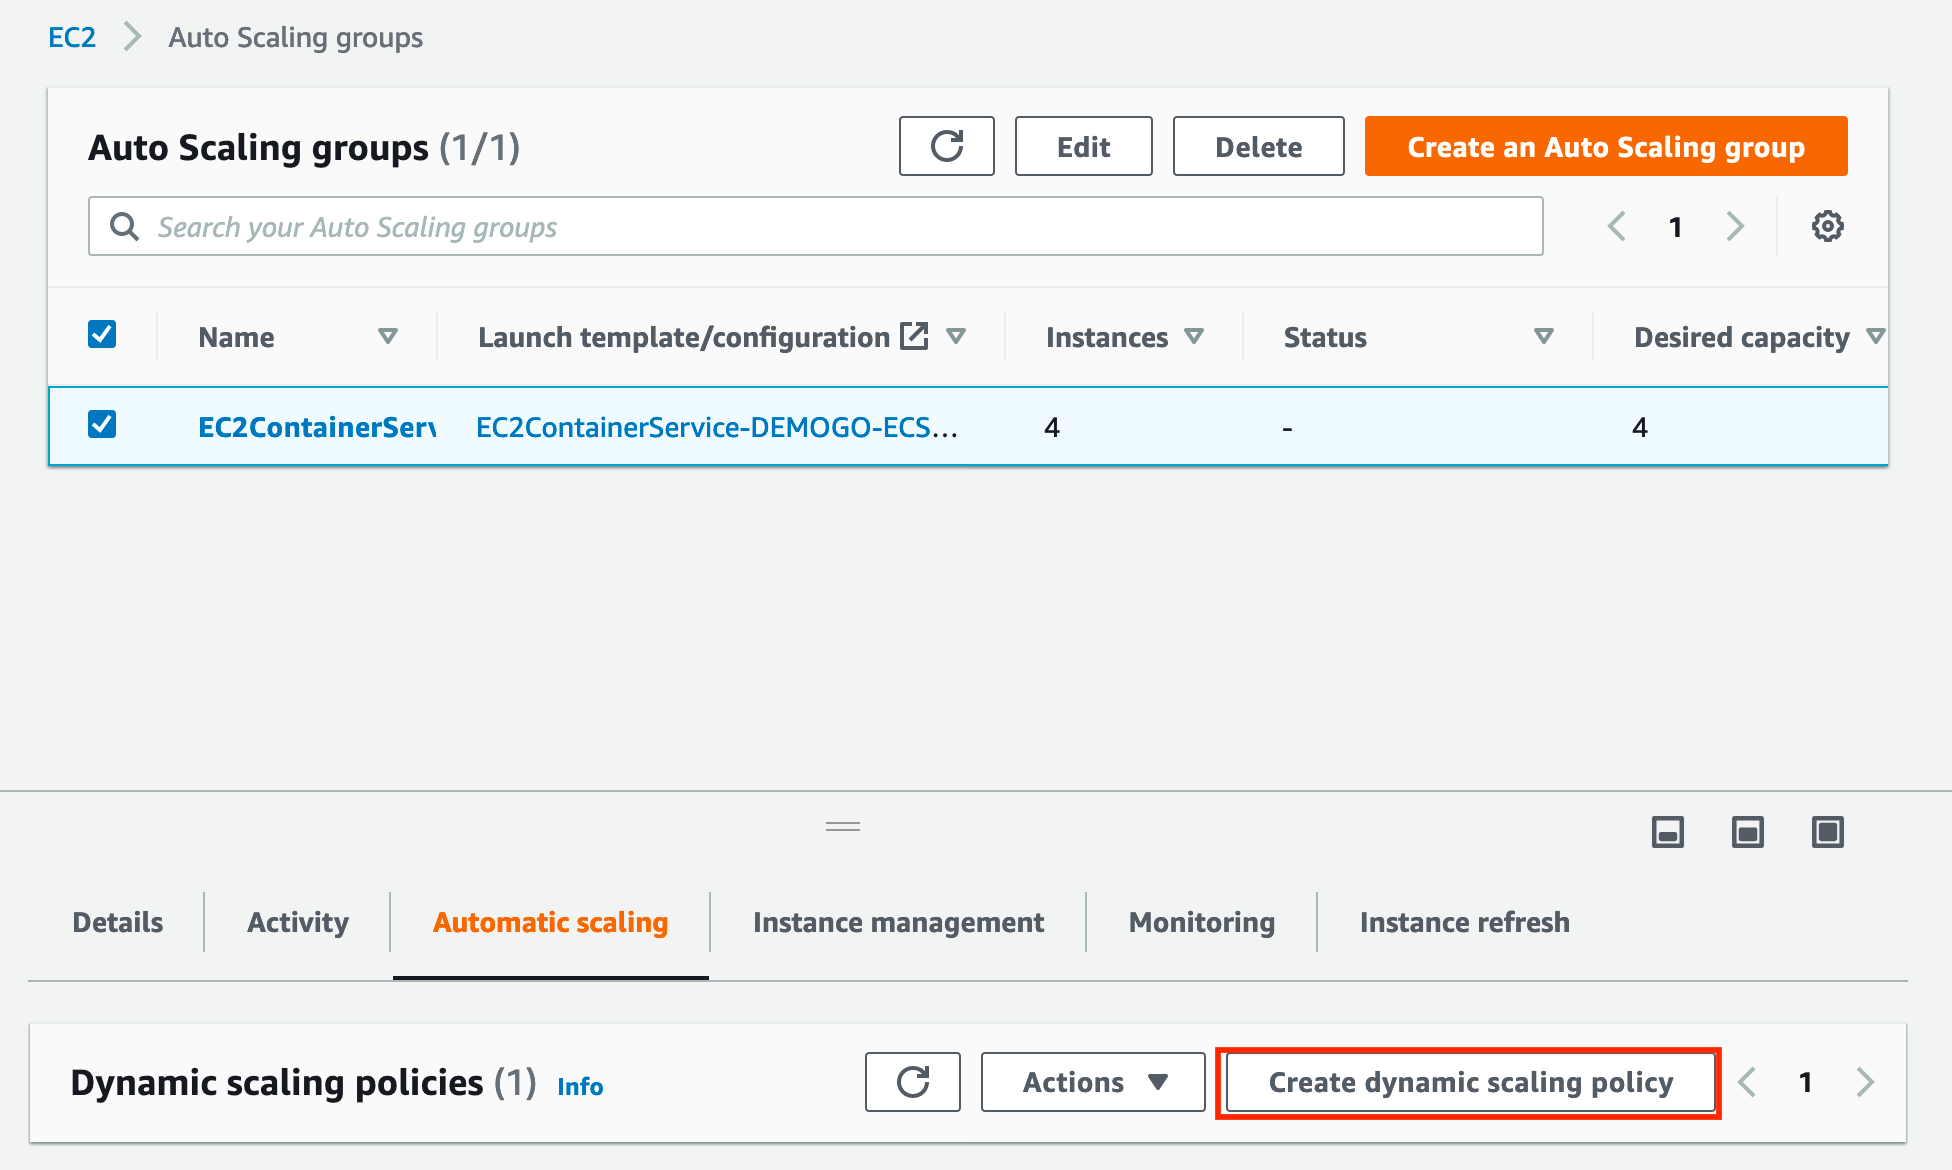Click Create an Auto Scaling group

1606,146
